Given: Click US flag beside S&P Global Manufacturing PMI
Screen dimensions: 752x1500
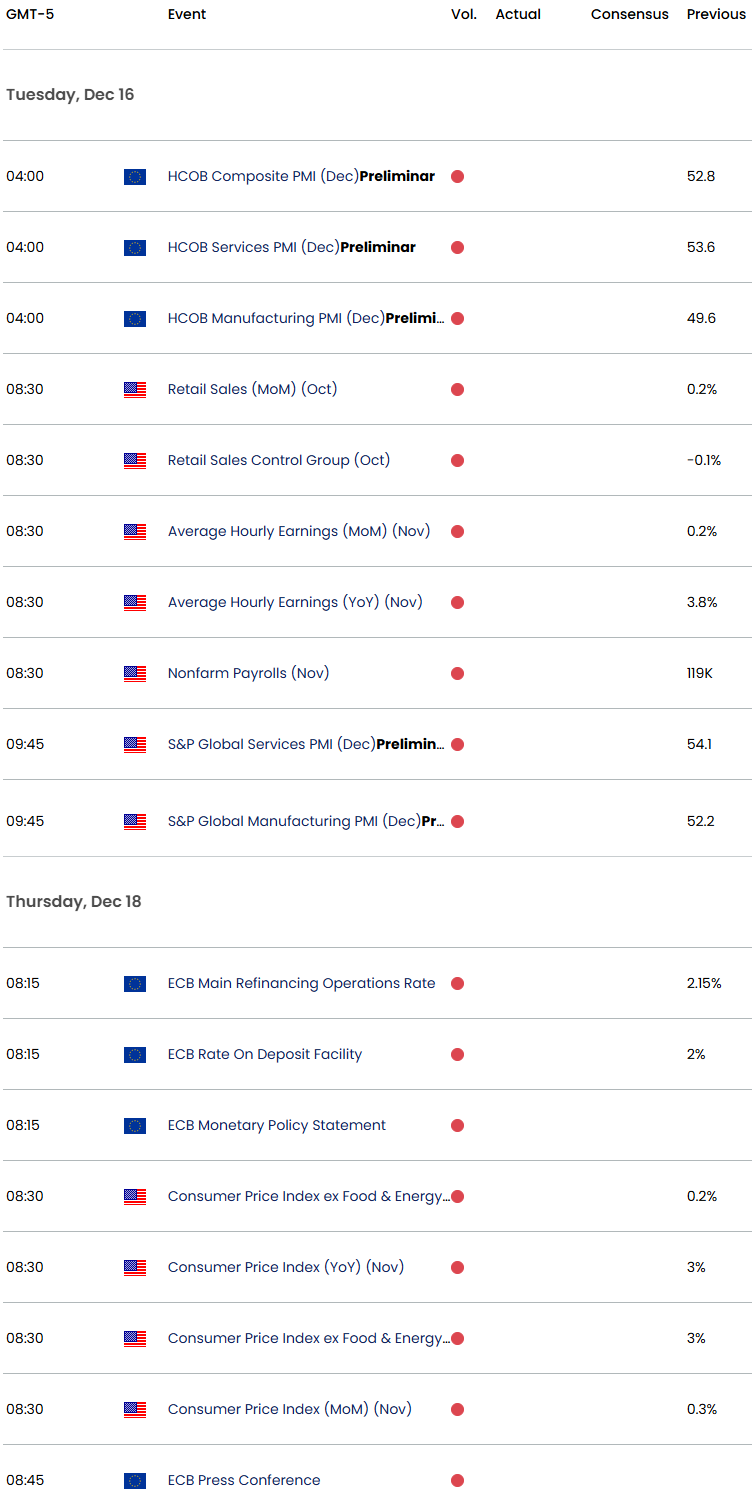Looking at the screenshot, I should coord(135,822).
